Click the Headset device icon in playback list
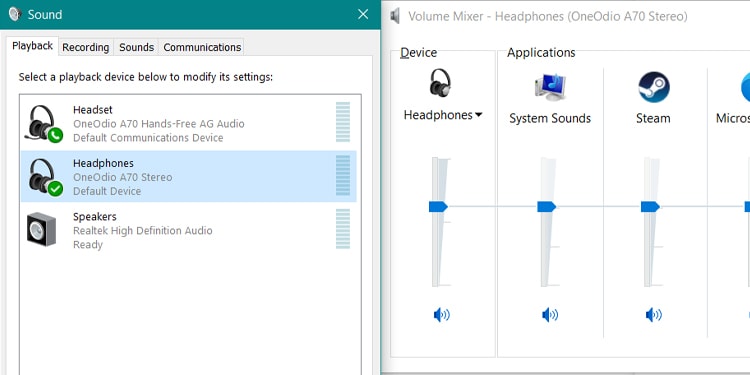This screenshot has height=375, width=750. click(44, 124)
